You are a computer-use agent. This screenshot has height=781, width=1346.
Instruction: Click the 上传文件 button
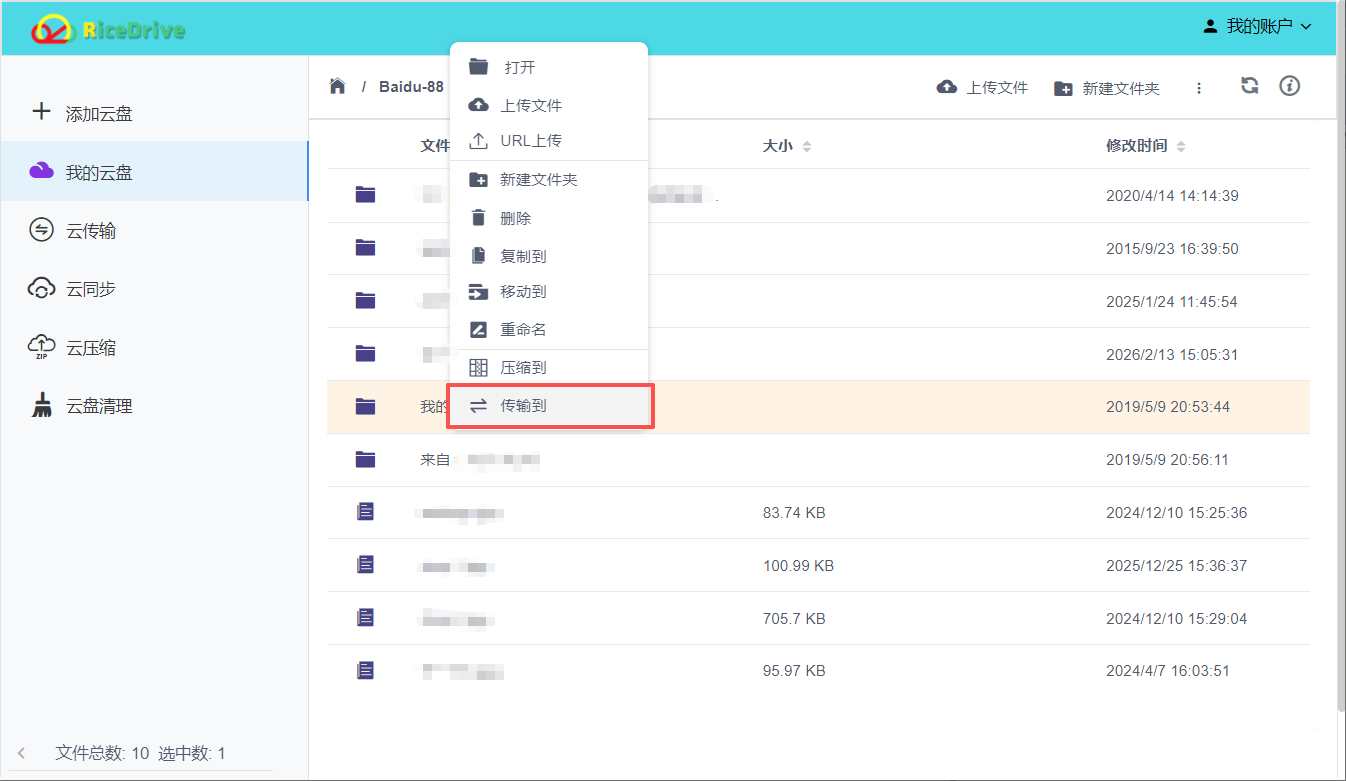coord(981,87)
